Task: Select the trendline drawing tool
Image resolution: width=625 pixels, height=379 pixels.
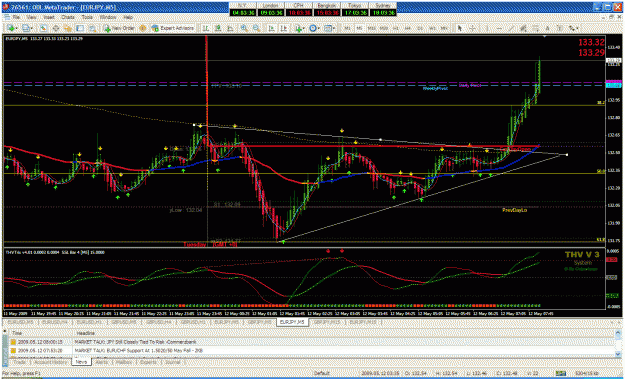Action: [x=511, y=28]
